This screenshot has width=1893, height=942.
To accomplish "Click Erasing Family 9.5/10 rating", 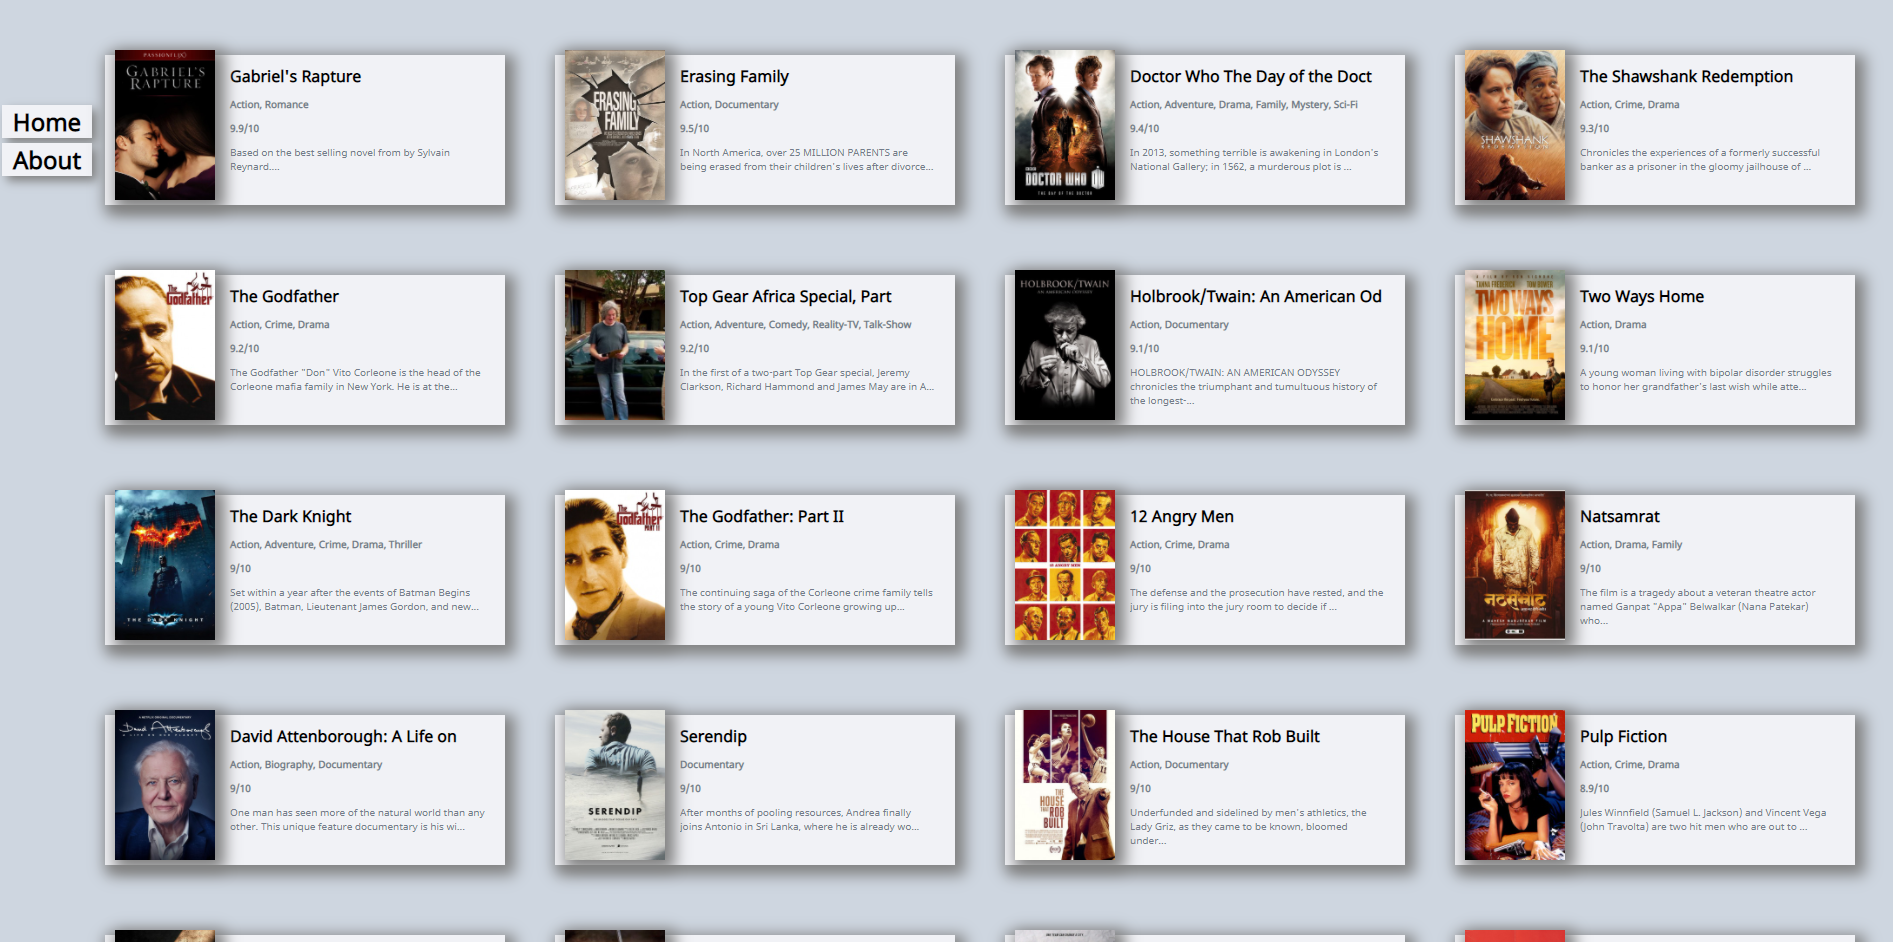I will (694, 129).
